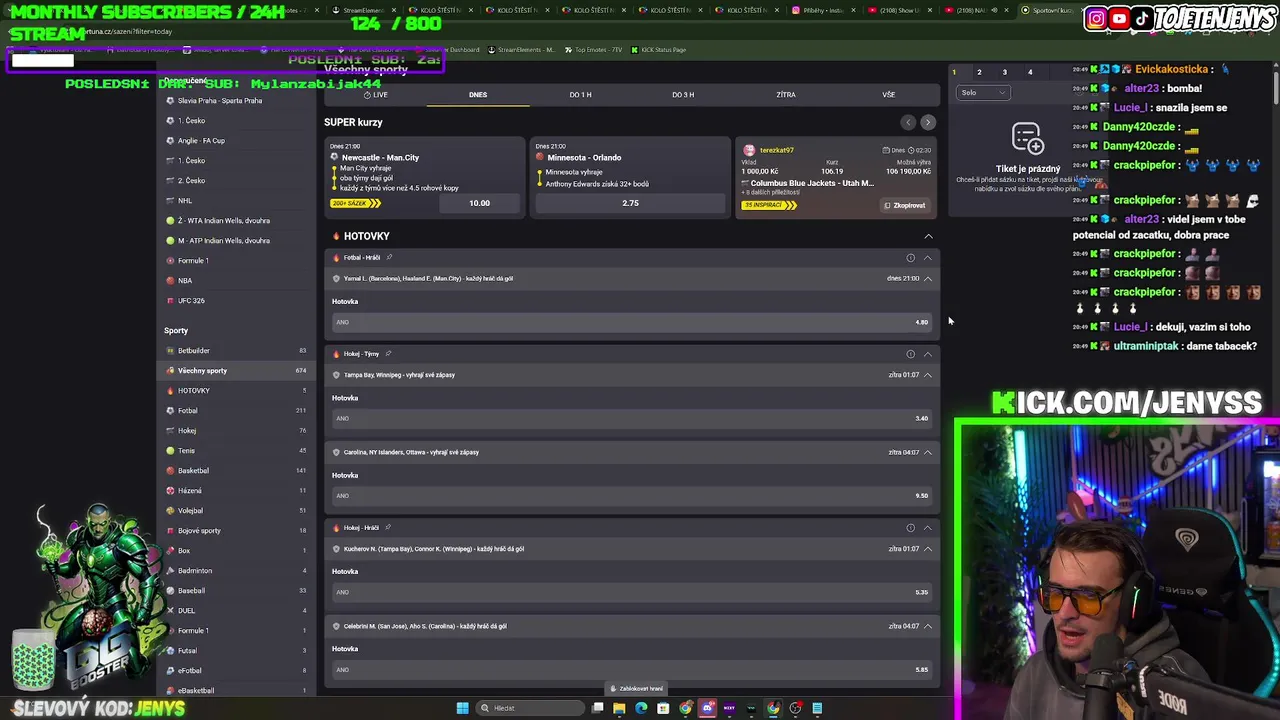
Task: Pick ANO 3.40 for Tampa Bay, Winnipeg
Action: click(631, 418)
